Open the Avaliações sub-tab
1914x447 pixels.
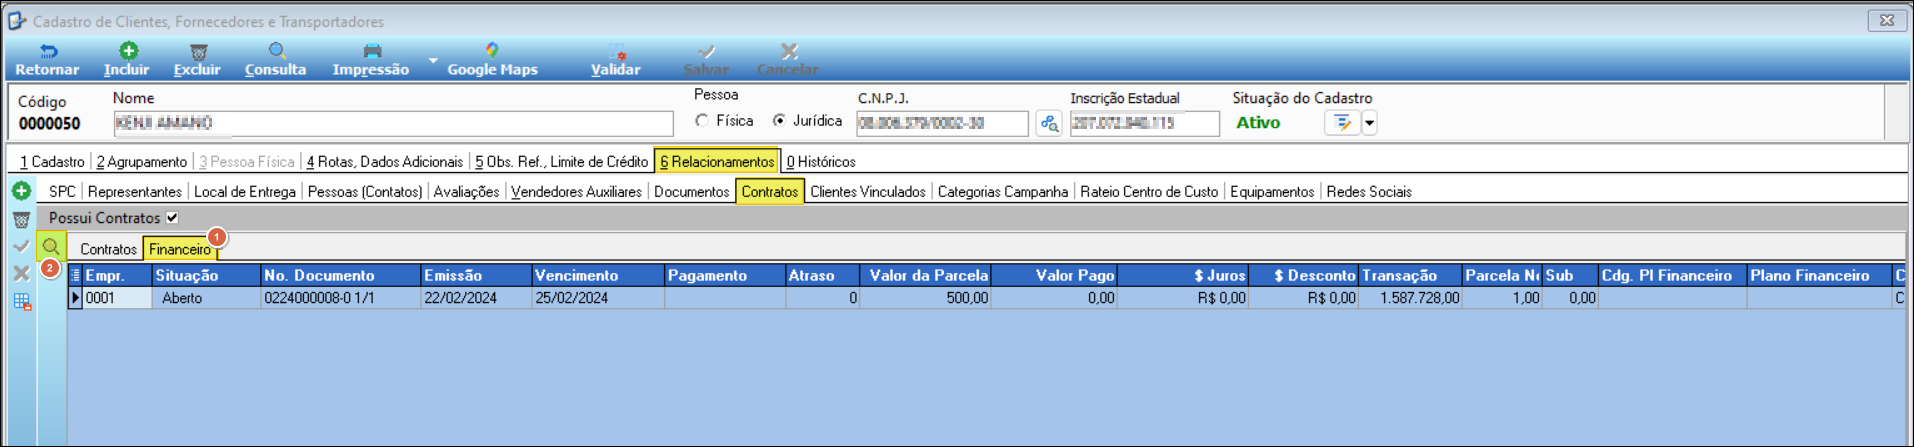466,191
